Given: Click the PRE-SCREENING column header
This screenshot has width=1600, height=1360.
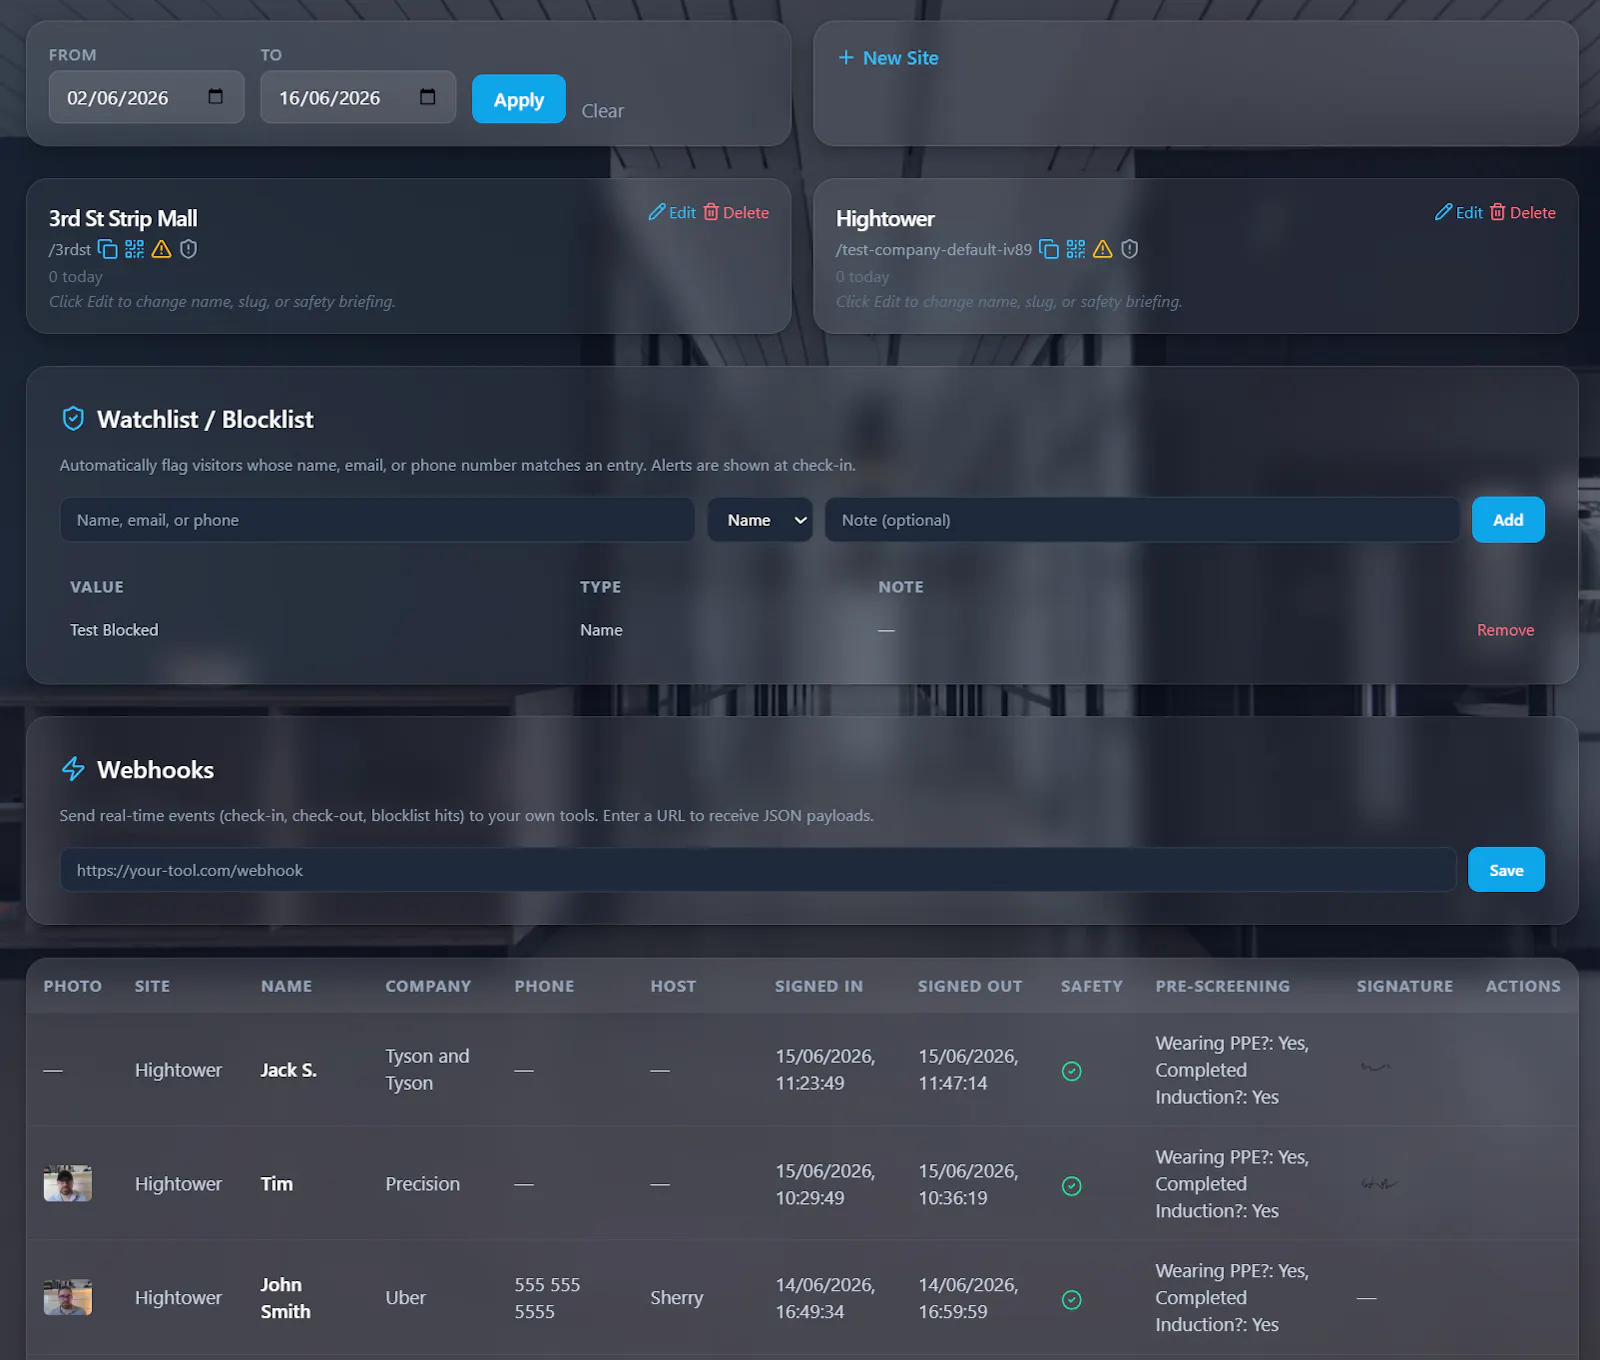Looking at the screenshot, I should pos(1223,986).
